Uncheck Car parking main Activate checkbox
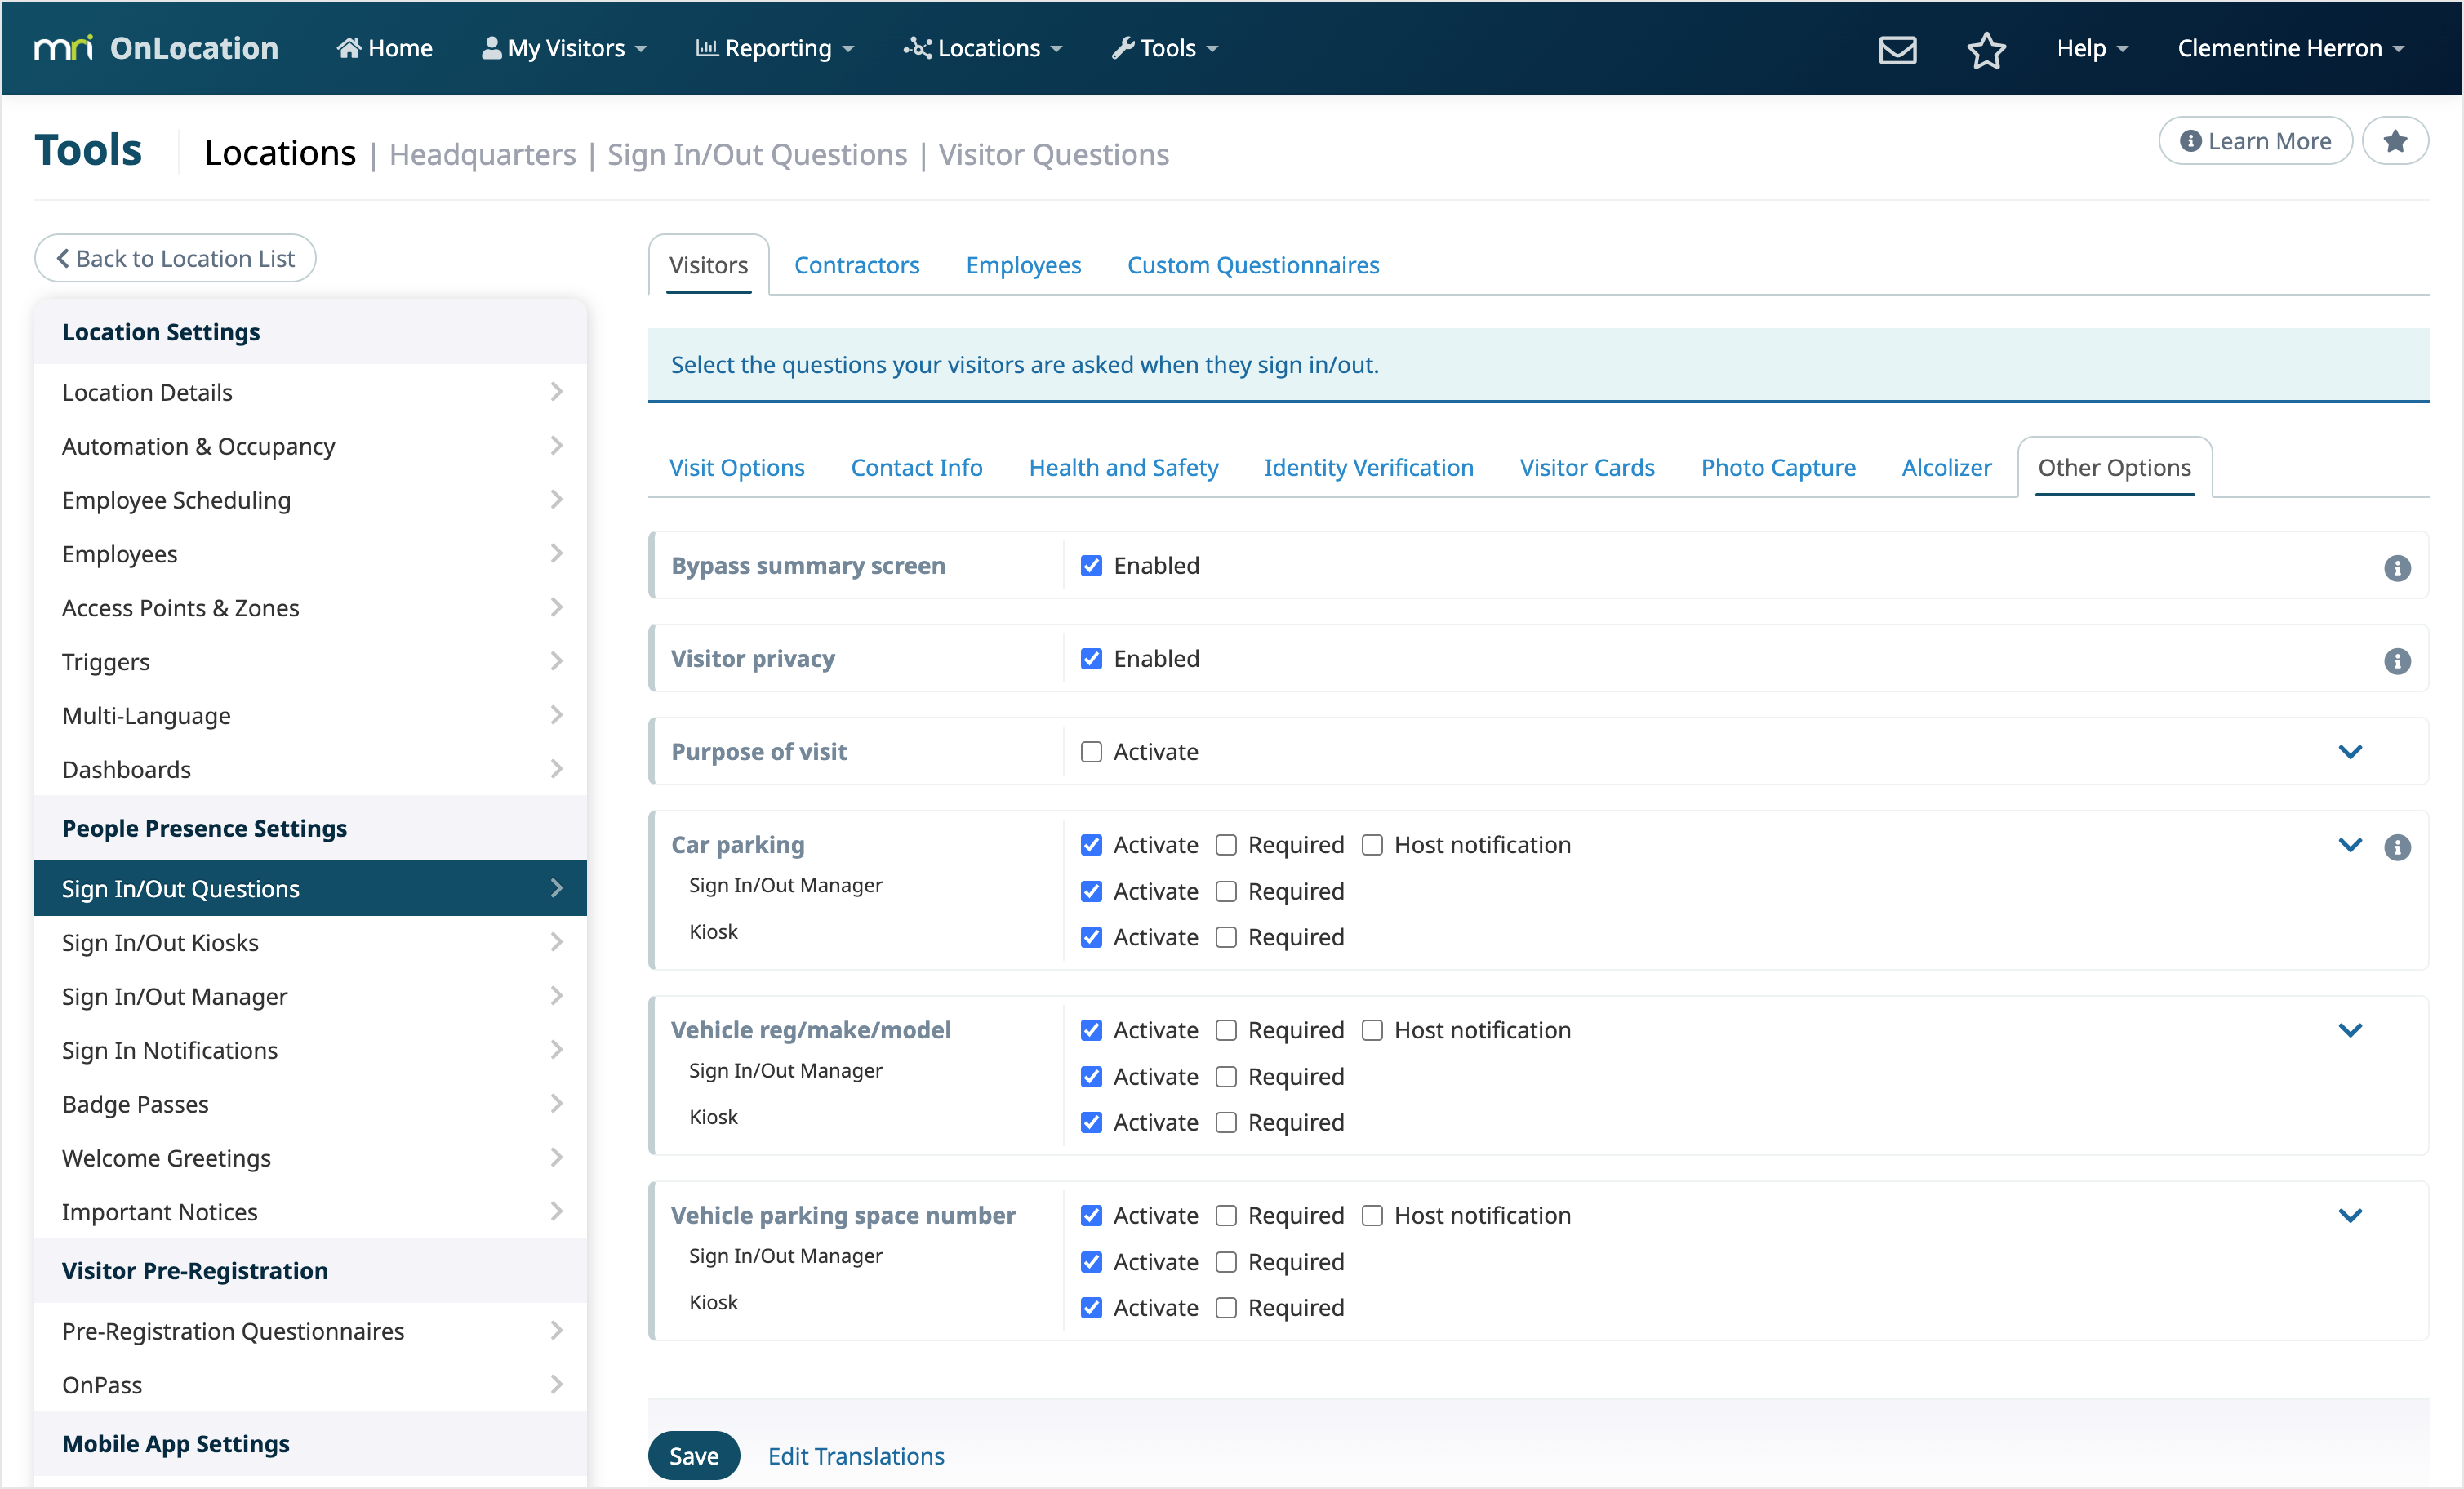Viewport: 2464px width, 1489px height. 1091,844
